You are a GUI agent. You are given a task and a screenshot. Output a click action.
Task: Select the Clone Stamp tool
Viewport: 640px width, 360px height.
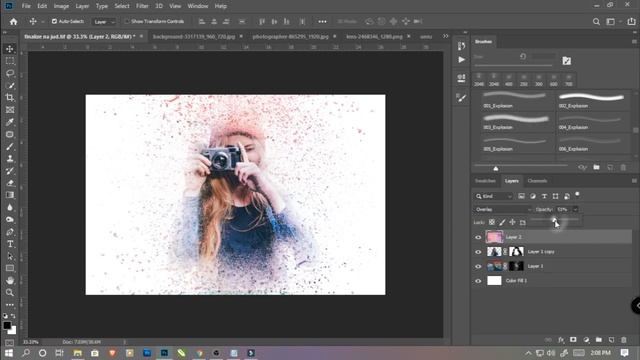[10, 159]
